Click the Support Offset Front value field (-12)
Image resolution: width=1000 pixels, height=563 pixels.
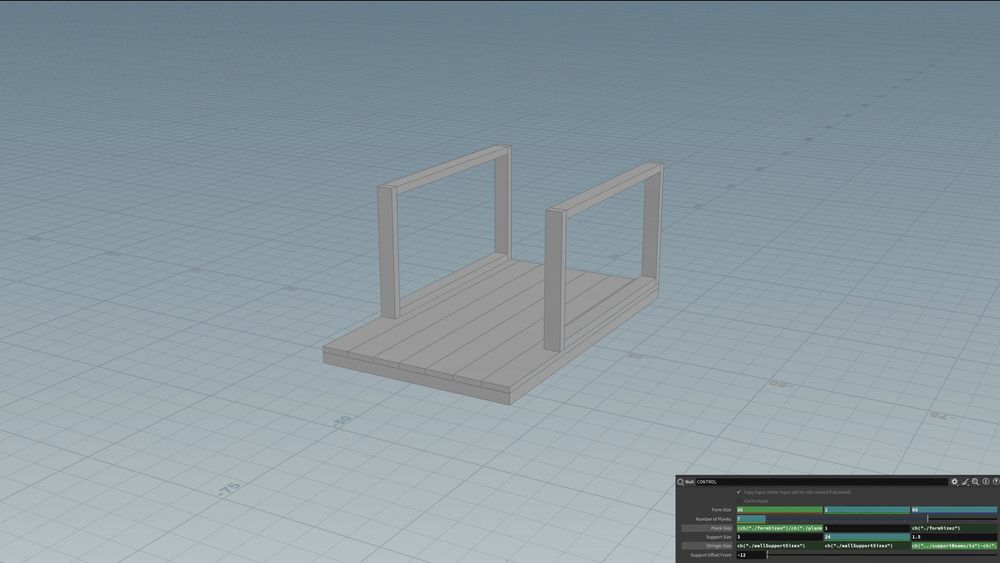tap(751, 555)
